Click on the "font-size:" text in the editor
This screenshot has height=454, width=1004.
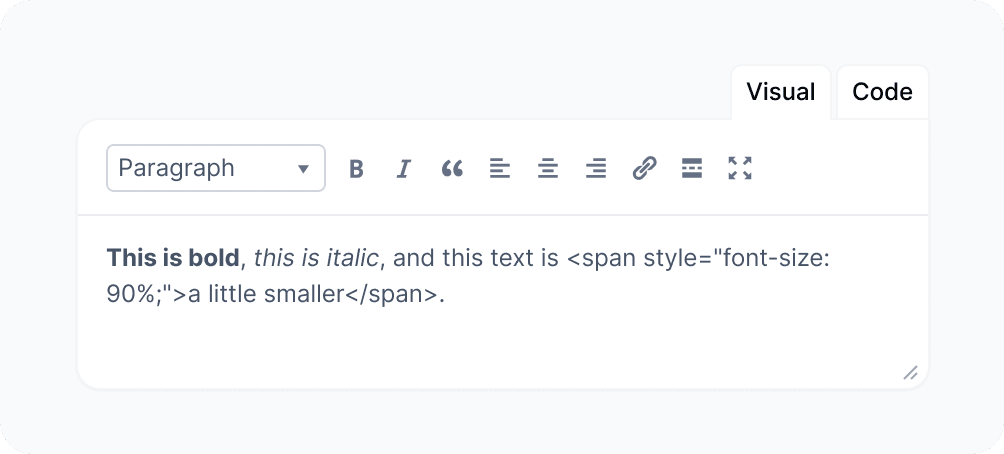[x=783, y=259]
